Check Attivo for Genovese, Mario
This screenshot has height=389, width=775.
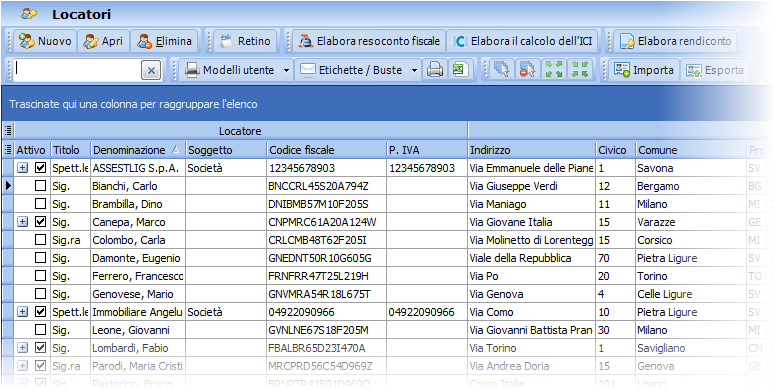click(41, 294)
